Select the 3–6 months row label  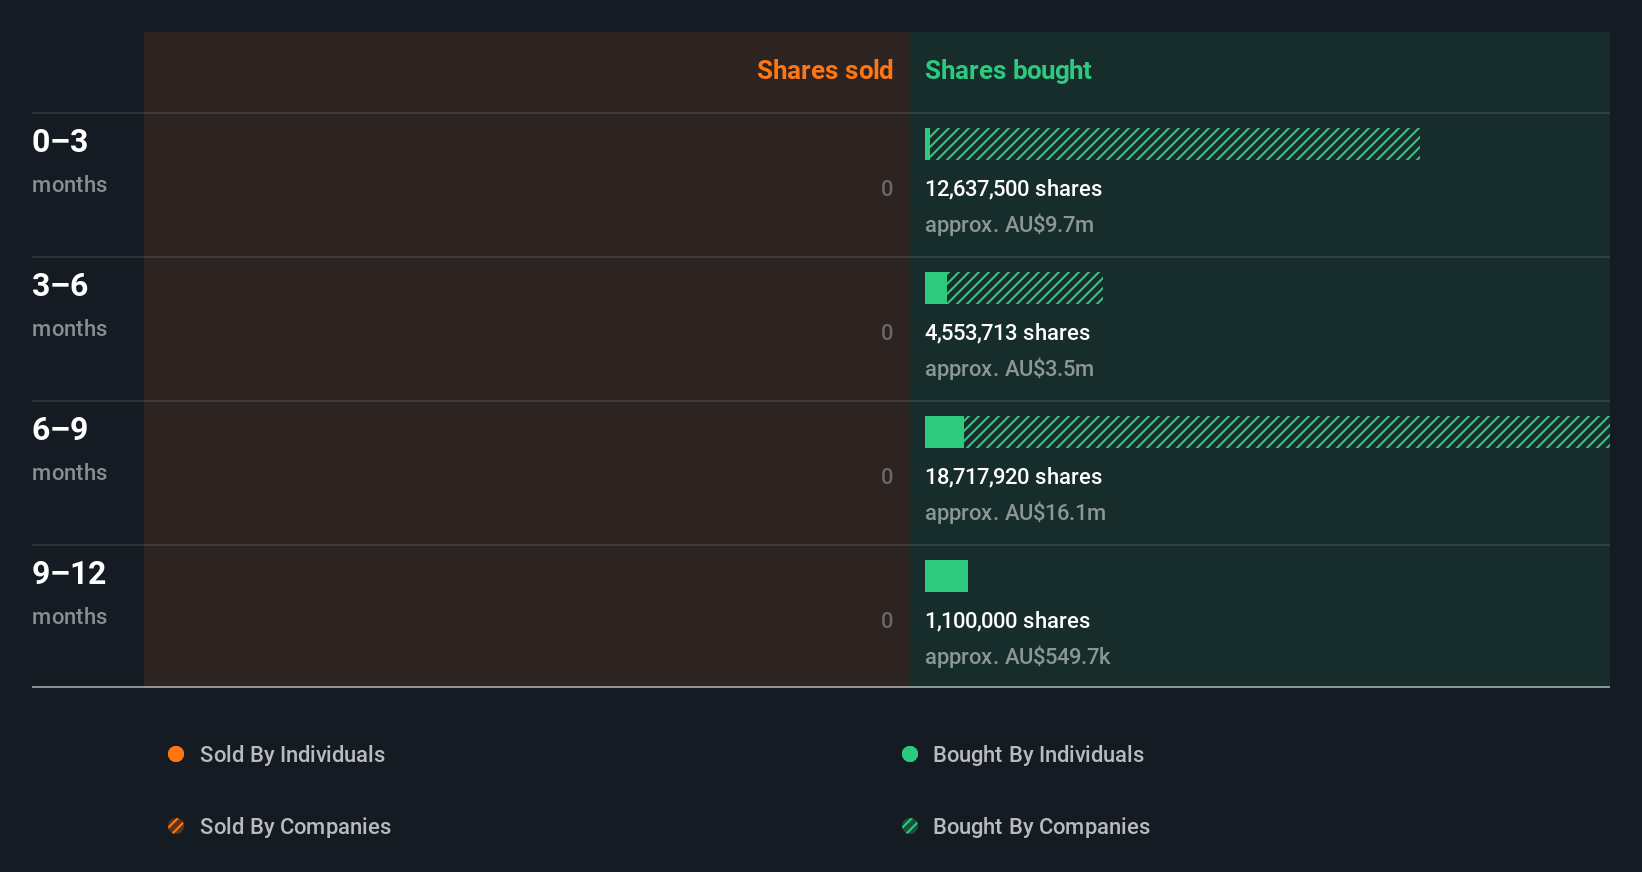(69, 304)
